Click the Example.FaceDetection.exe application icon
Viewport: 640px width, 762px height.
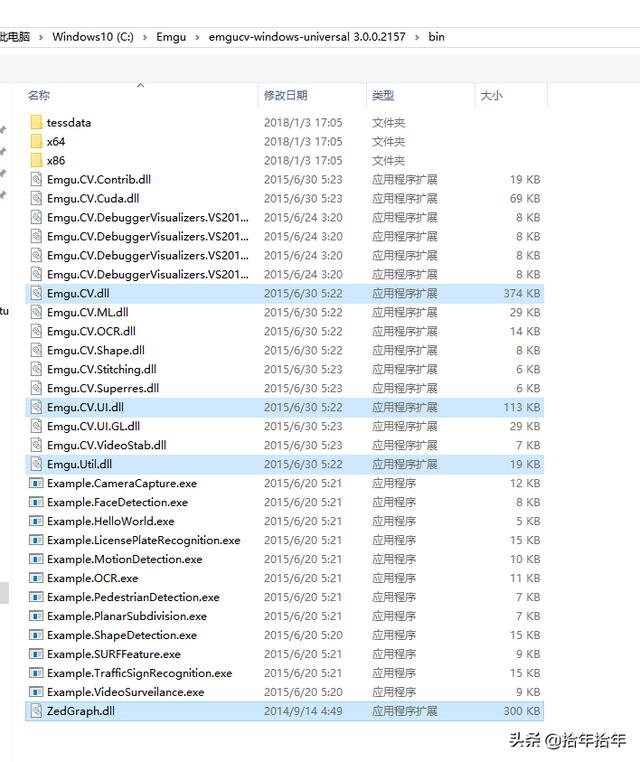coord(36,502)
